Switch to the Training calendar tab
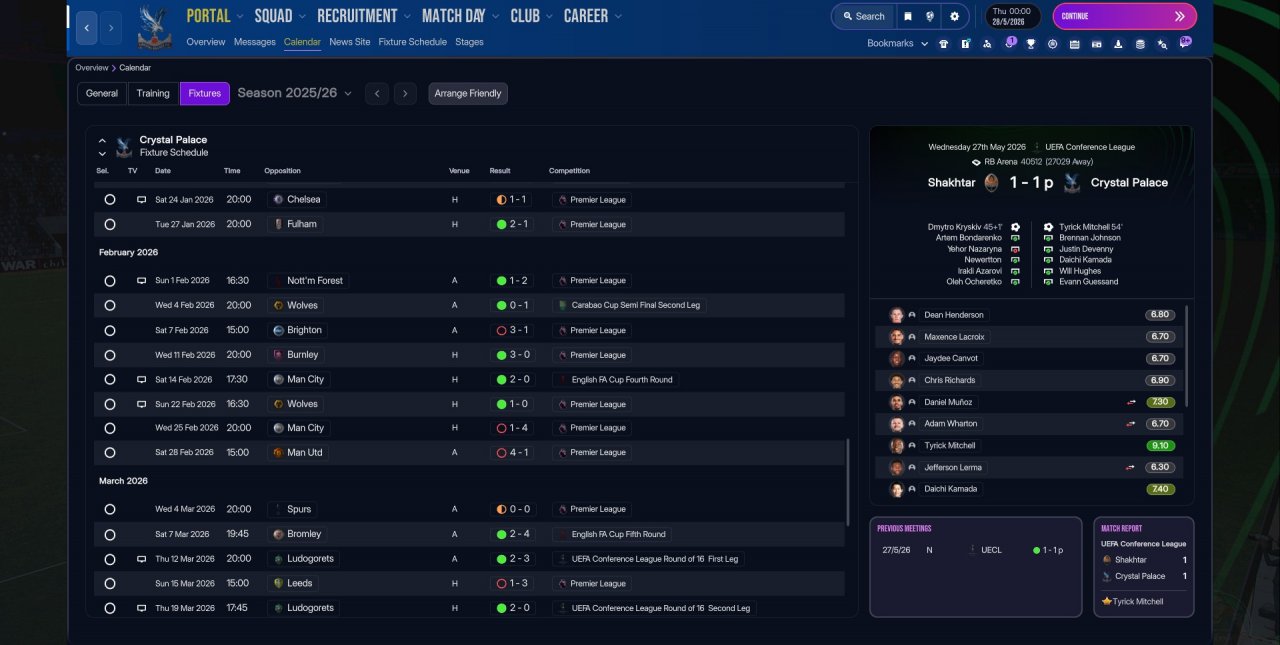Screen dimensions: 1280x645 153,93
